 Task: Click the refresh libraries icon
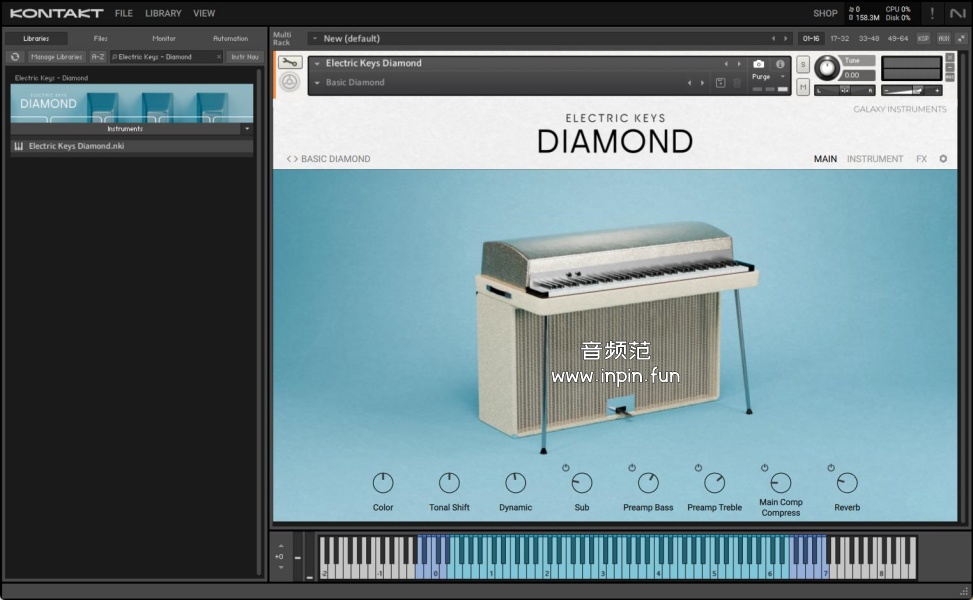pos(15,56)
